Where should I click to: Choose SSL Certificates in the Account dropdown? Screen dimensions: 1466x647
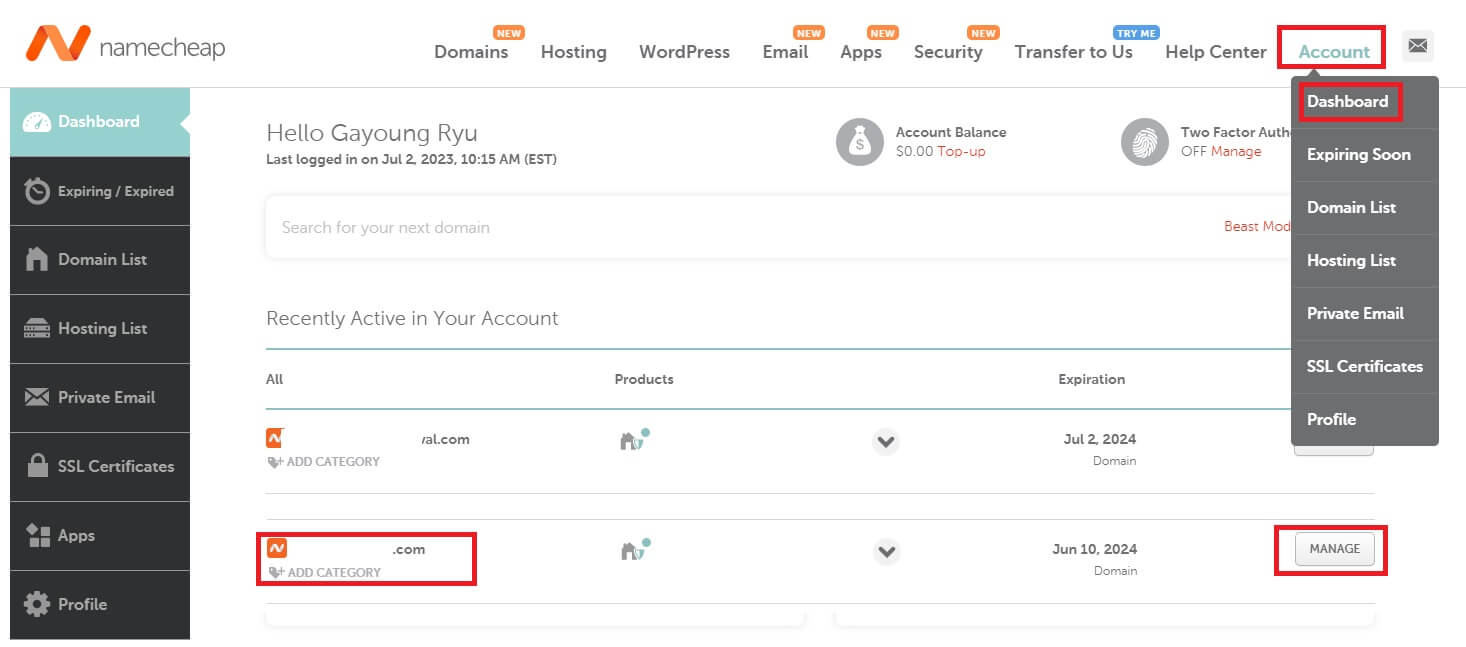point(1365,367)
